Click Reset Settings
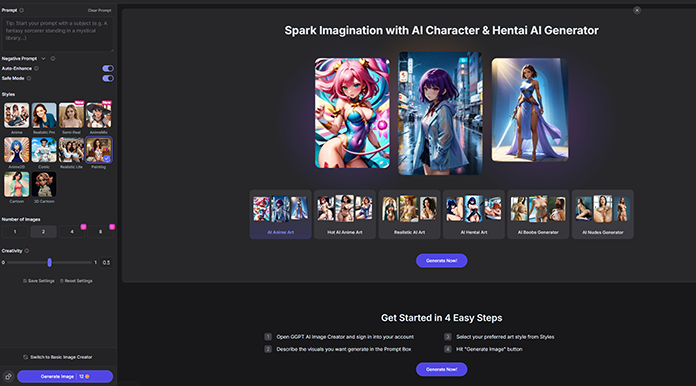This screenshot has width=696, height=386. [76, 281]
